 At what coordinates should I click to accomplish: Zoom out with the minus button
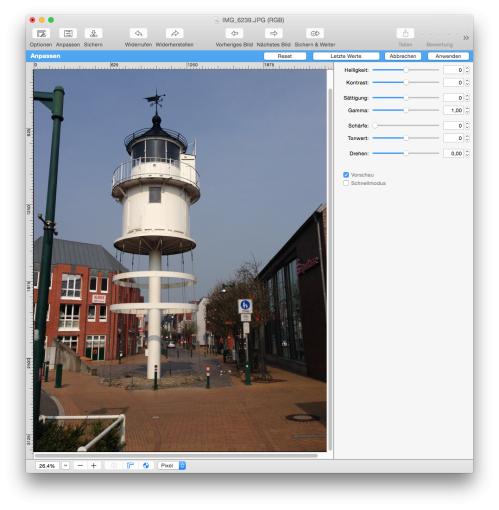pyautogui.click(x=80, y=466)
